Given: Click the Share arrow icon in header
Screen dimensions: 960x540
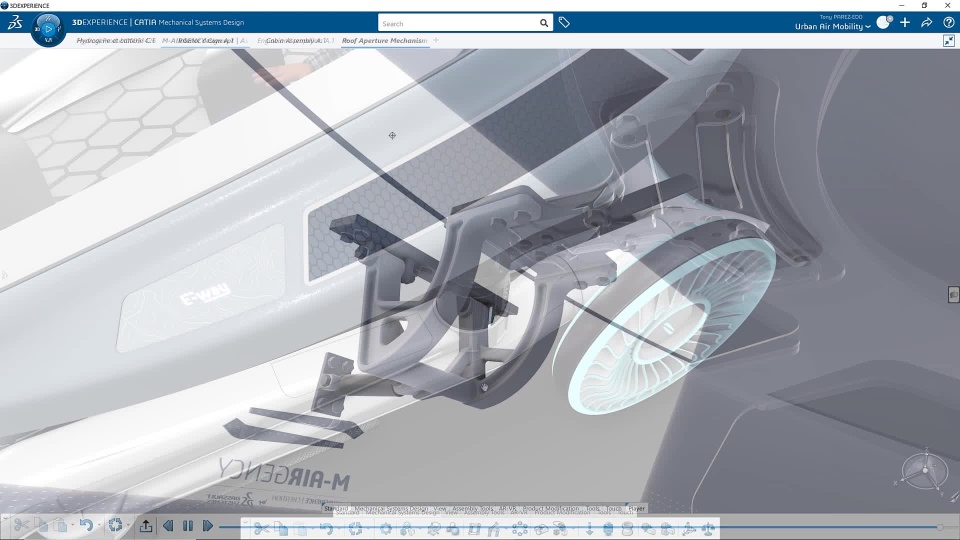Looking at the screenshot, I should 926,23.
